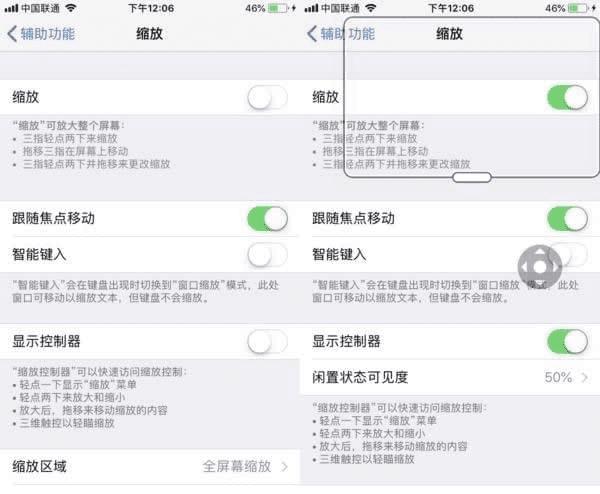Tap battery icon in left status bar

coord(278,8)
